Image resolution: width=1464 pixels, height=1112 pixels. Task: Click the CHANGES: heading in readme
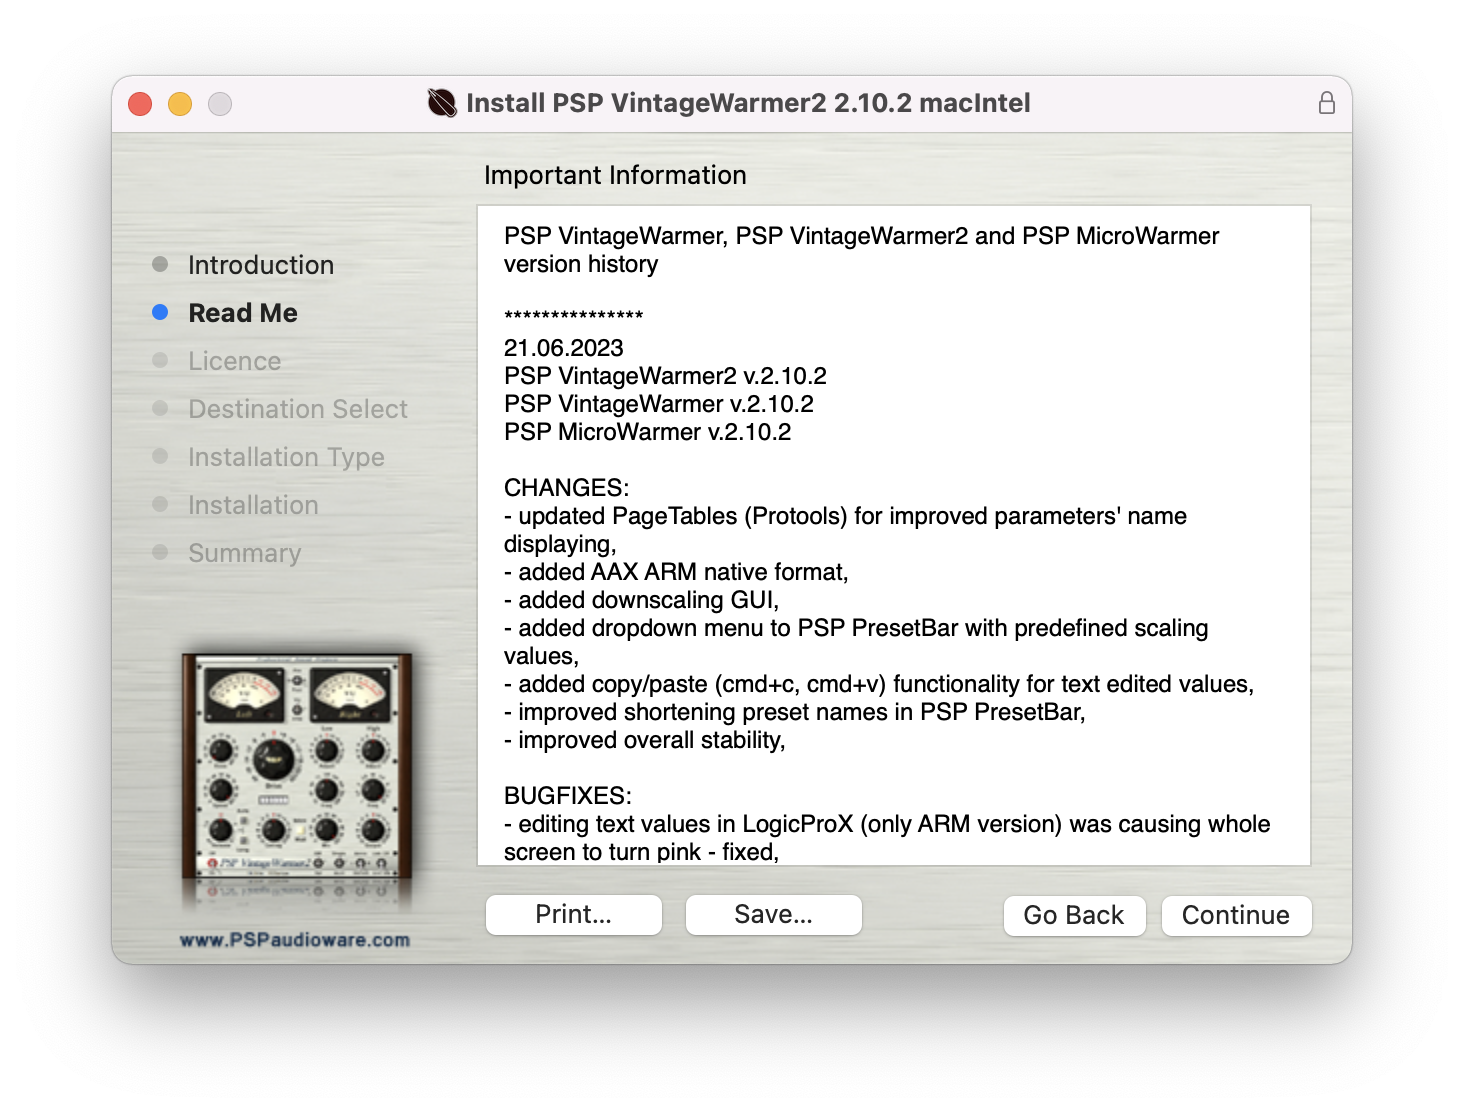(x=567, y=488)
